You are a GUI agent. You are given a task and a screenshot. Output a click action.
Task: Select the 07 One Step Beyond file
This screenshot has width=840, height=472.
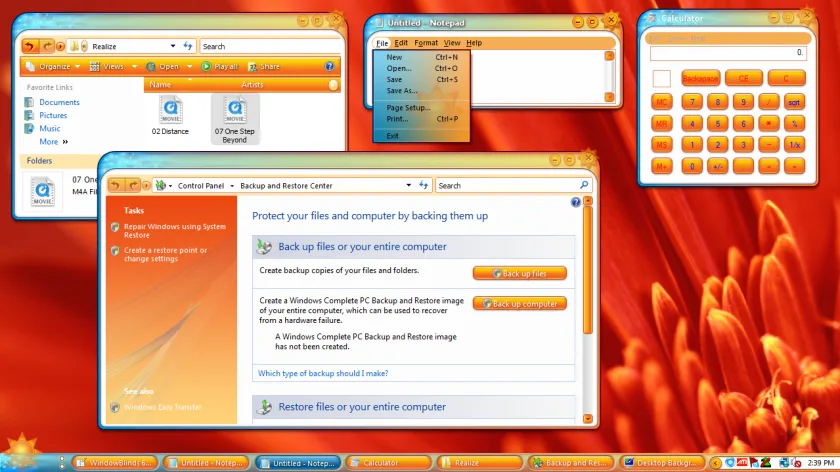pos(235,119)
